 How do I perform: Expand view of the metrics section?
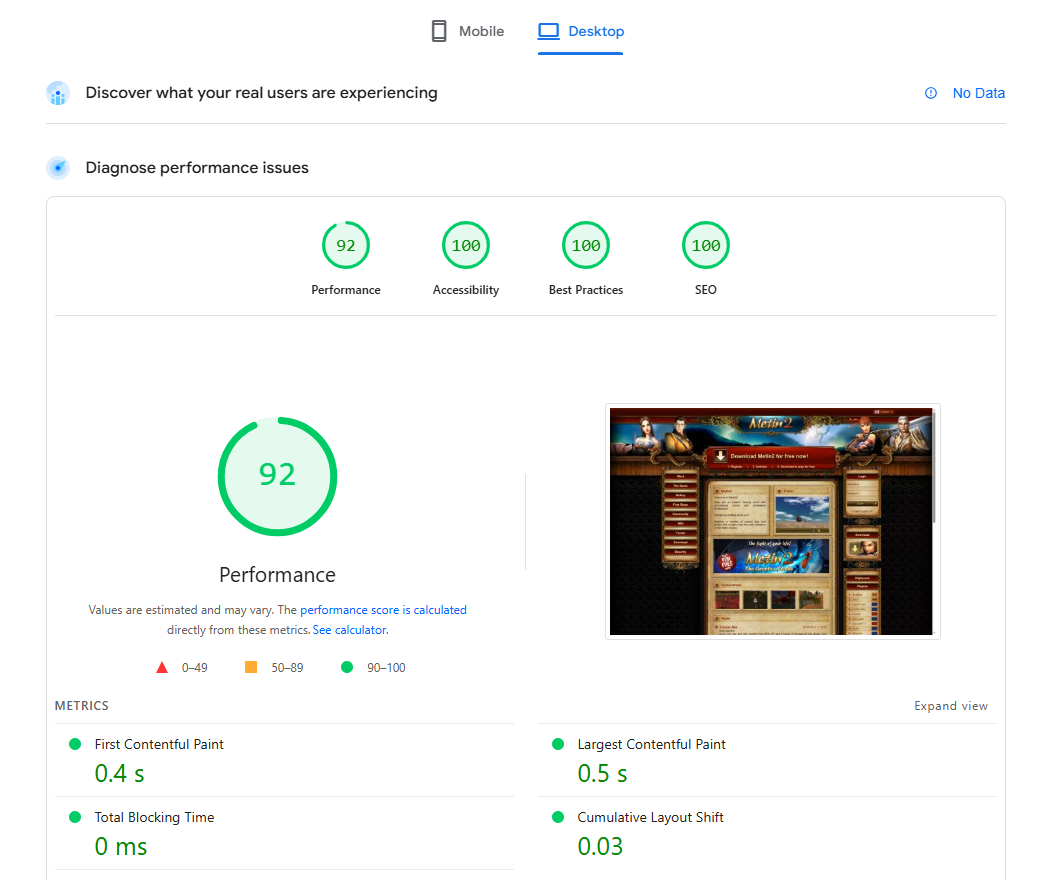click(x=950, y=706)
